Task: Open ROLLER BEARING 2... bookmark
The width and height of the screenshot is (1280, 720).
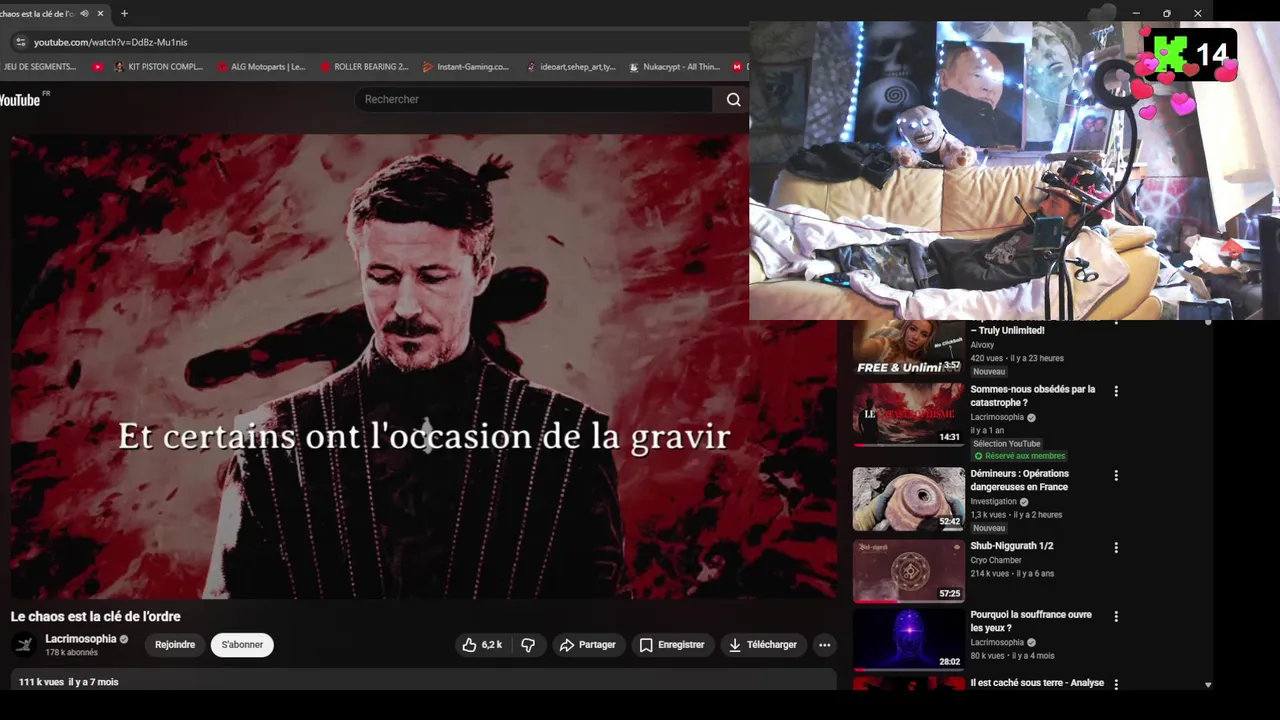Action: point(364,67)
